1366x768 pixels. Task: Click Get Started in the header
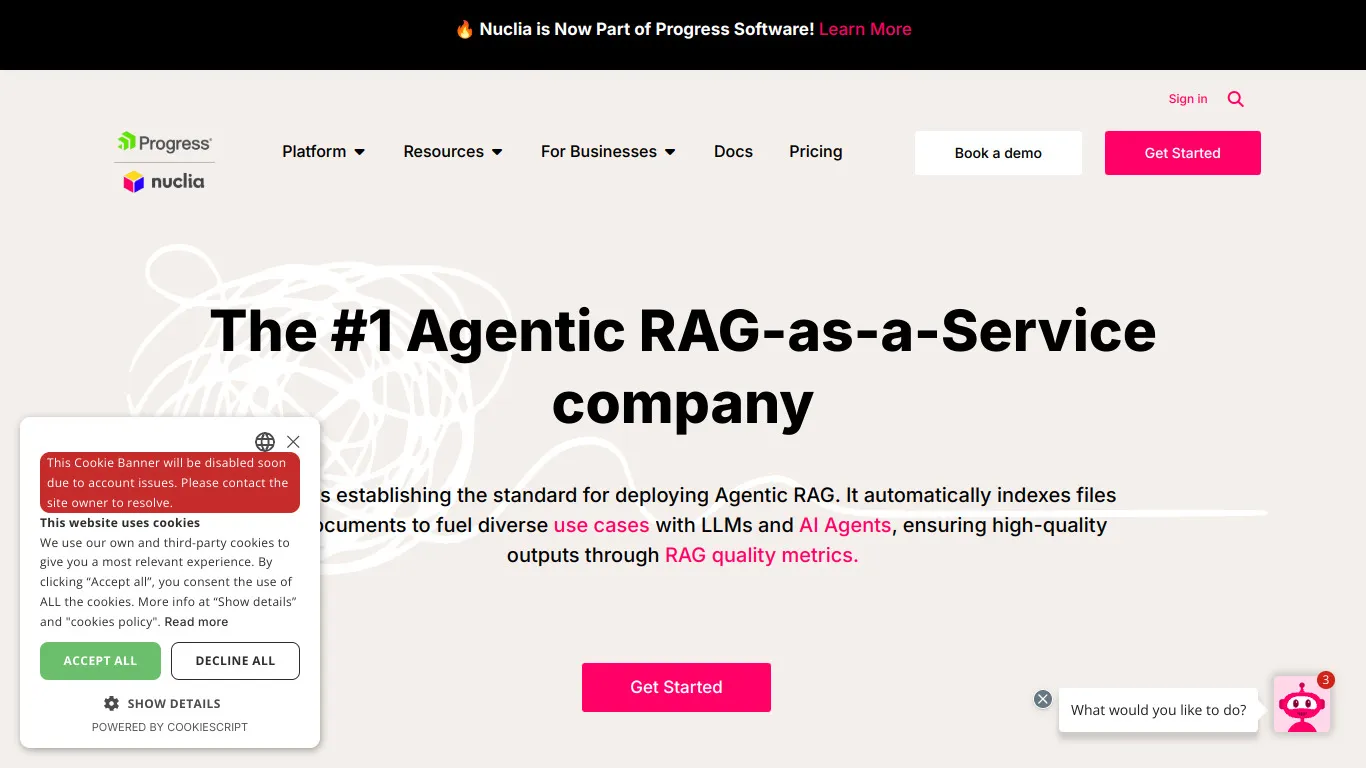(1183, 153)
